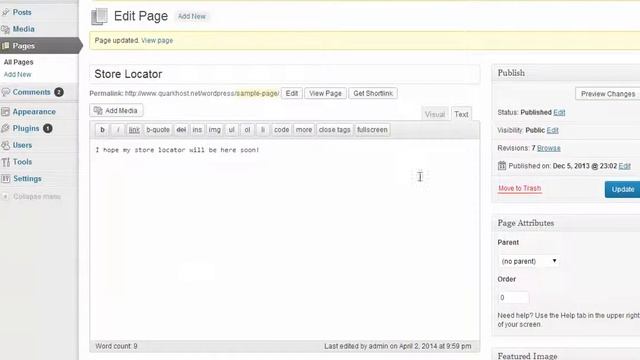Click the Comments count badge
Image resolution: width=640 pixels, height=360 pixels.
(x=59, y=92)
